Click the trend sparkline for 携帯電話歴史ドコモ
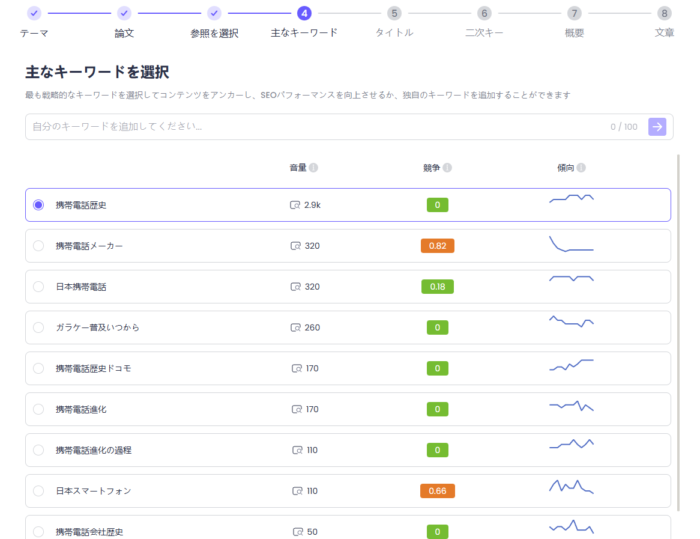The image size is (700, 539). (571, 365)
